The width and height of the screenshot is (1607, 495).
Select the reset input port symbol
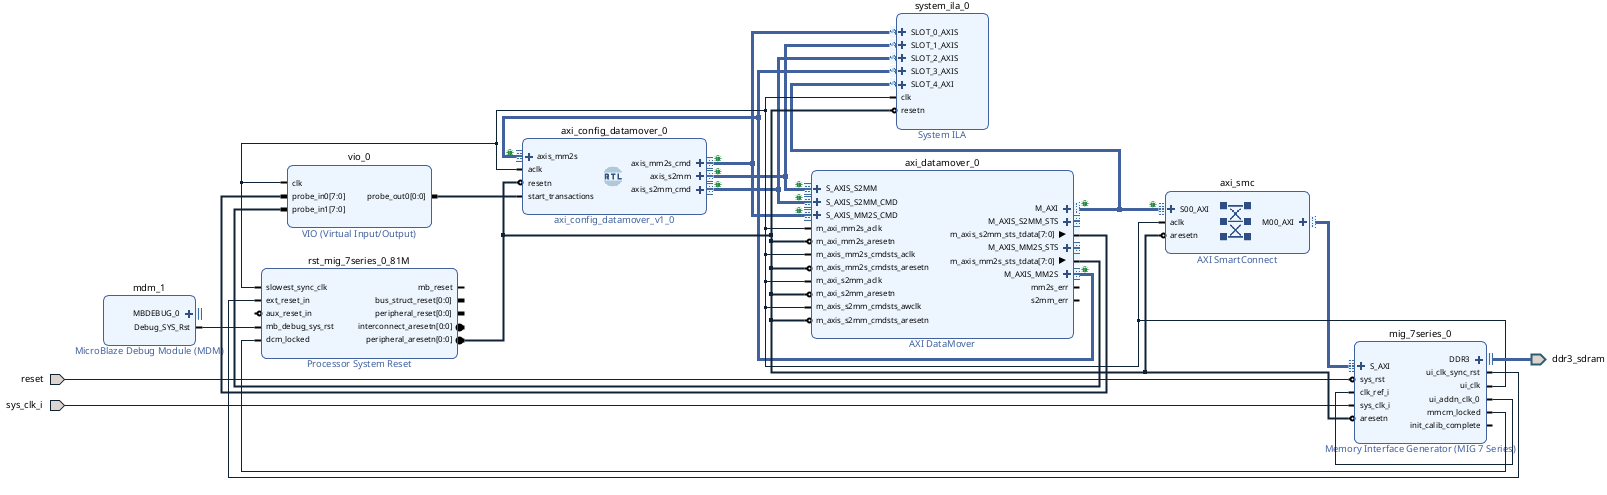pos(57,379)
